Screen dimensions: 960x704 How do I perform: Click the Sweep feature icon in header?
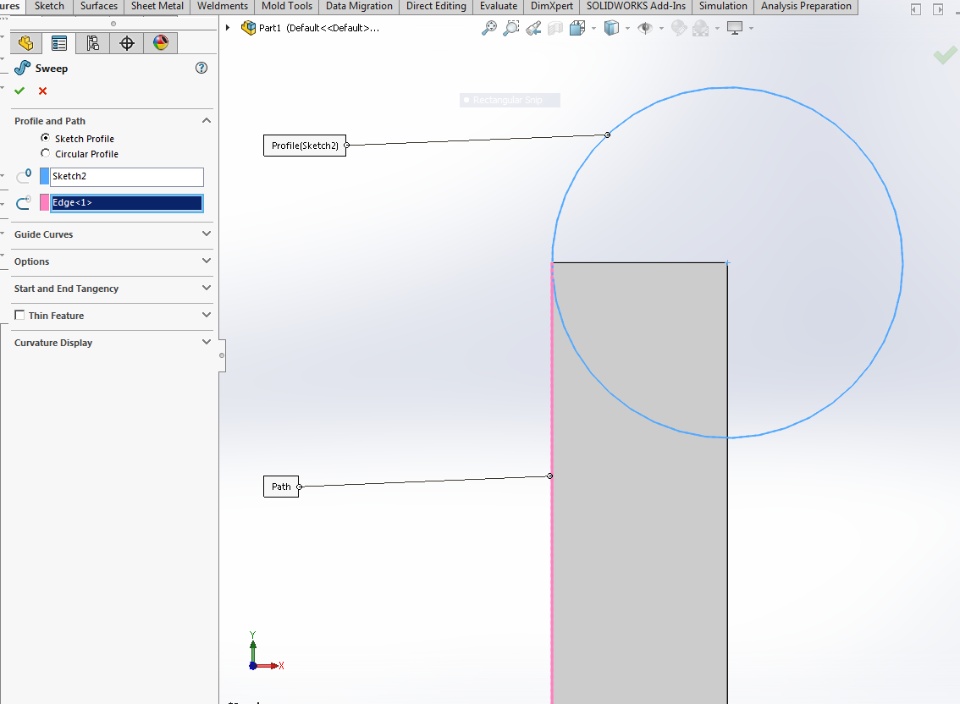[x=23, y=68]
